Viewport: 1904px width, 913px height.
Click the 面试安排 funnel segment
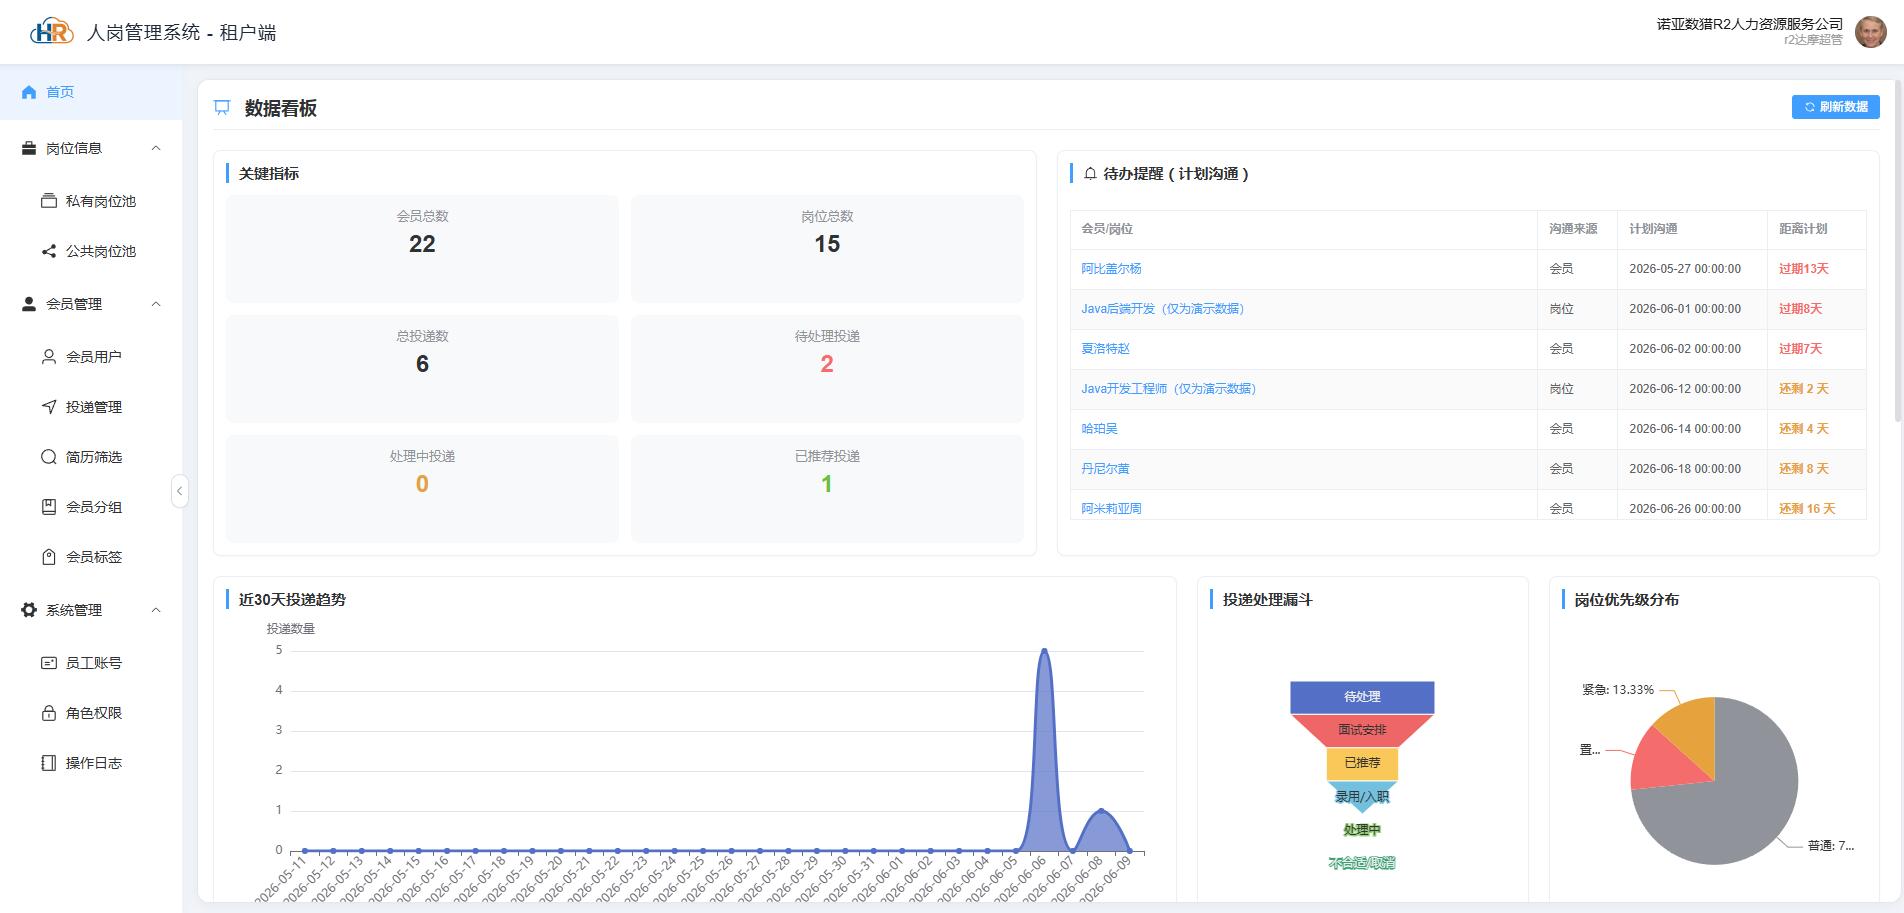point(1362,730)
